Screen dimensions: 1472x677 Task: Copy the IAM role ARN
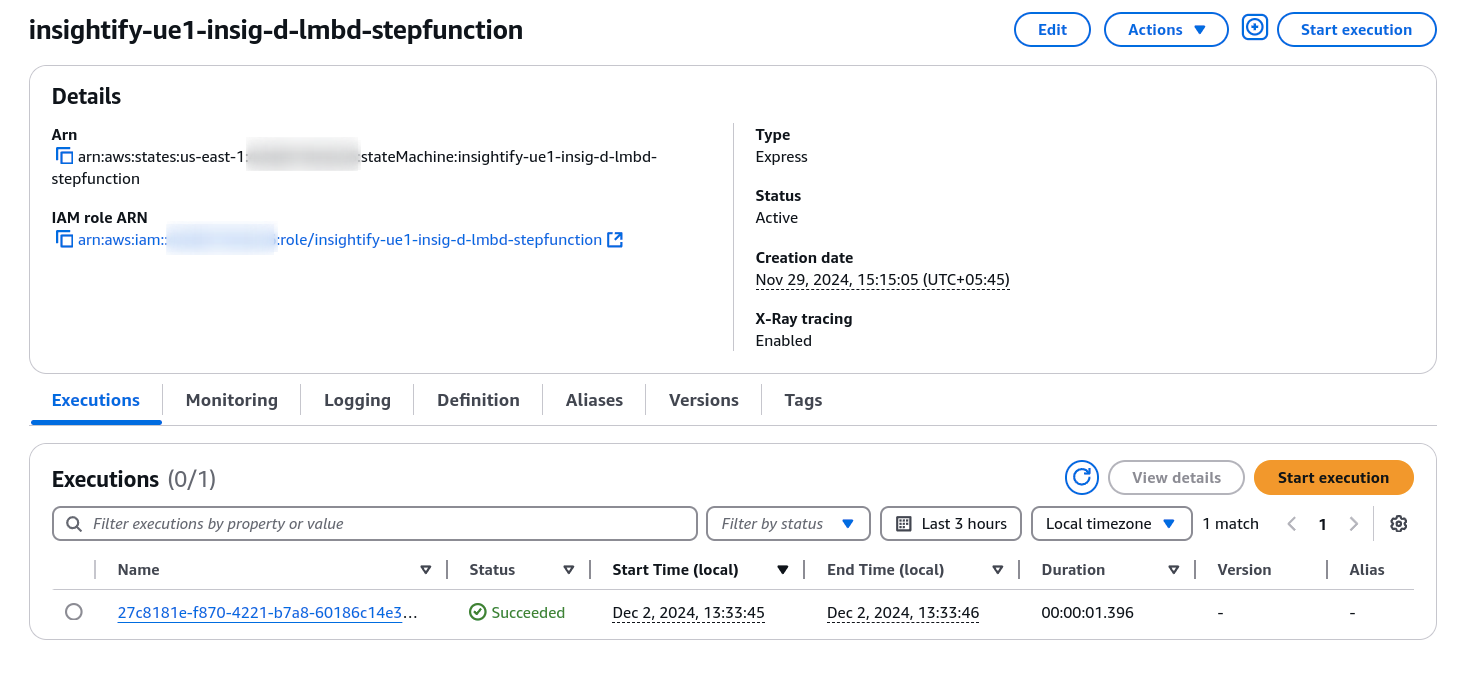[x=64, y=240]
